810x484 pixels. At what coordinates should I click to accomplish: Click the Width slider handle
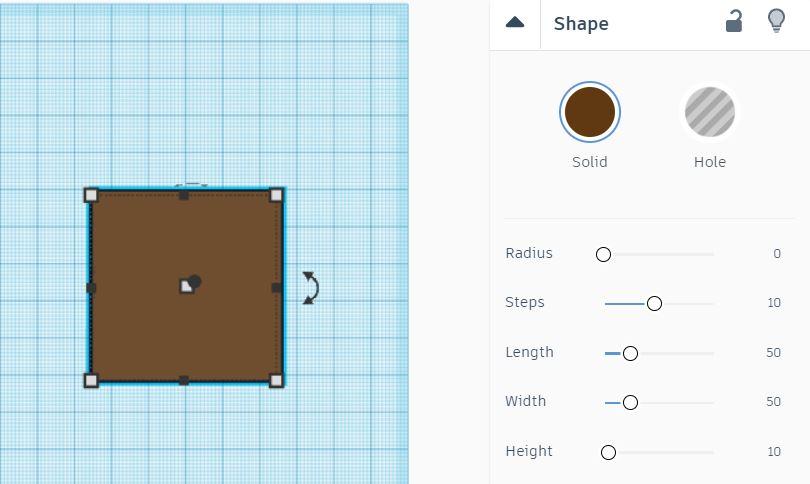point(630,402)
